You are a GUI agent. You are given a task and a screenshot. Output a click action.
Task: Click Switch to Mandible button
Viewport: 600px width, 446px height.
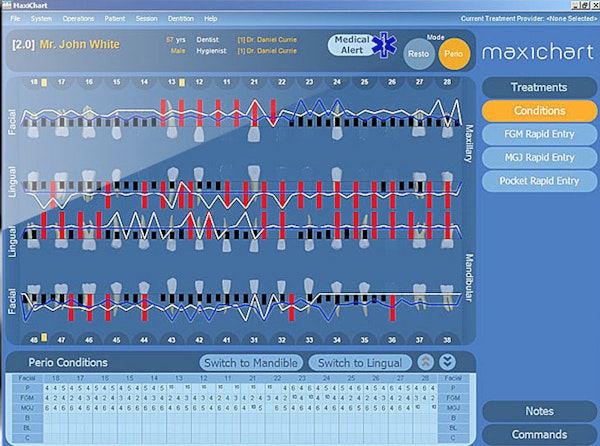coord(251,363)
